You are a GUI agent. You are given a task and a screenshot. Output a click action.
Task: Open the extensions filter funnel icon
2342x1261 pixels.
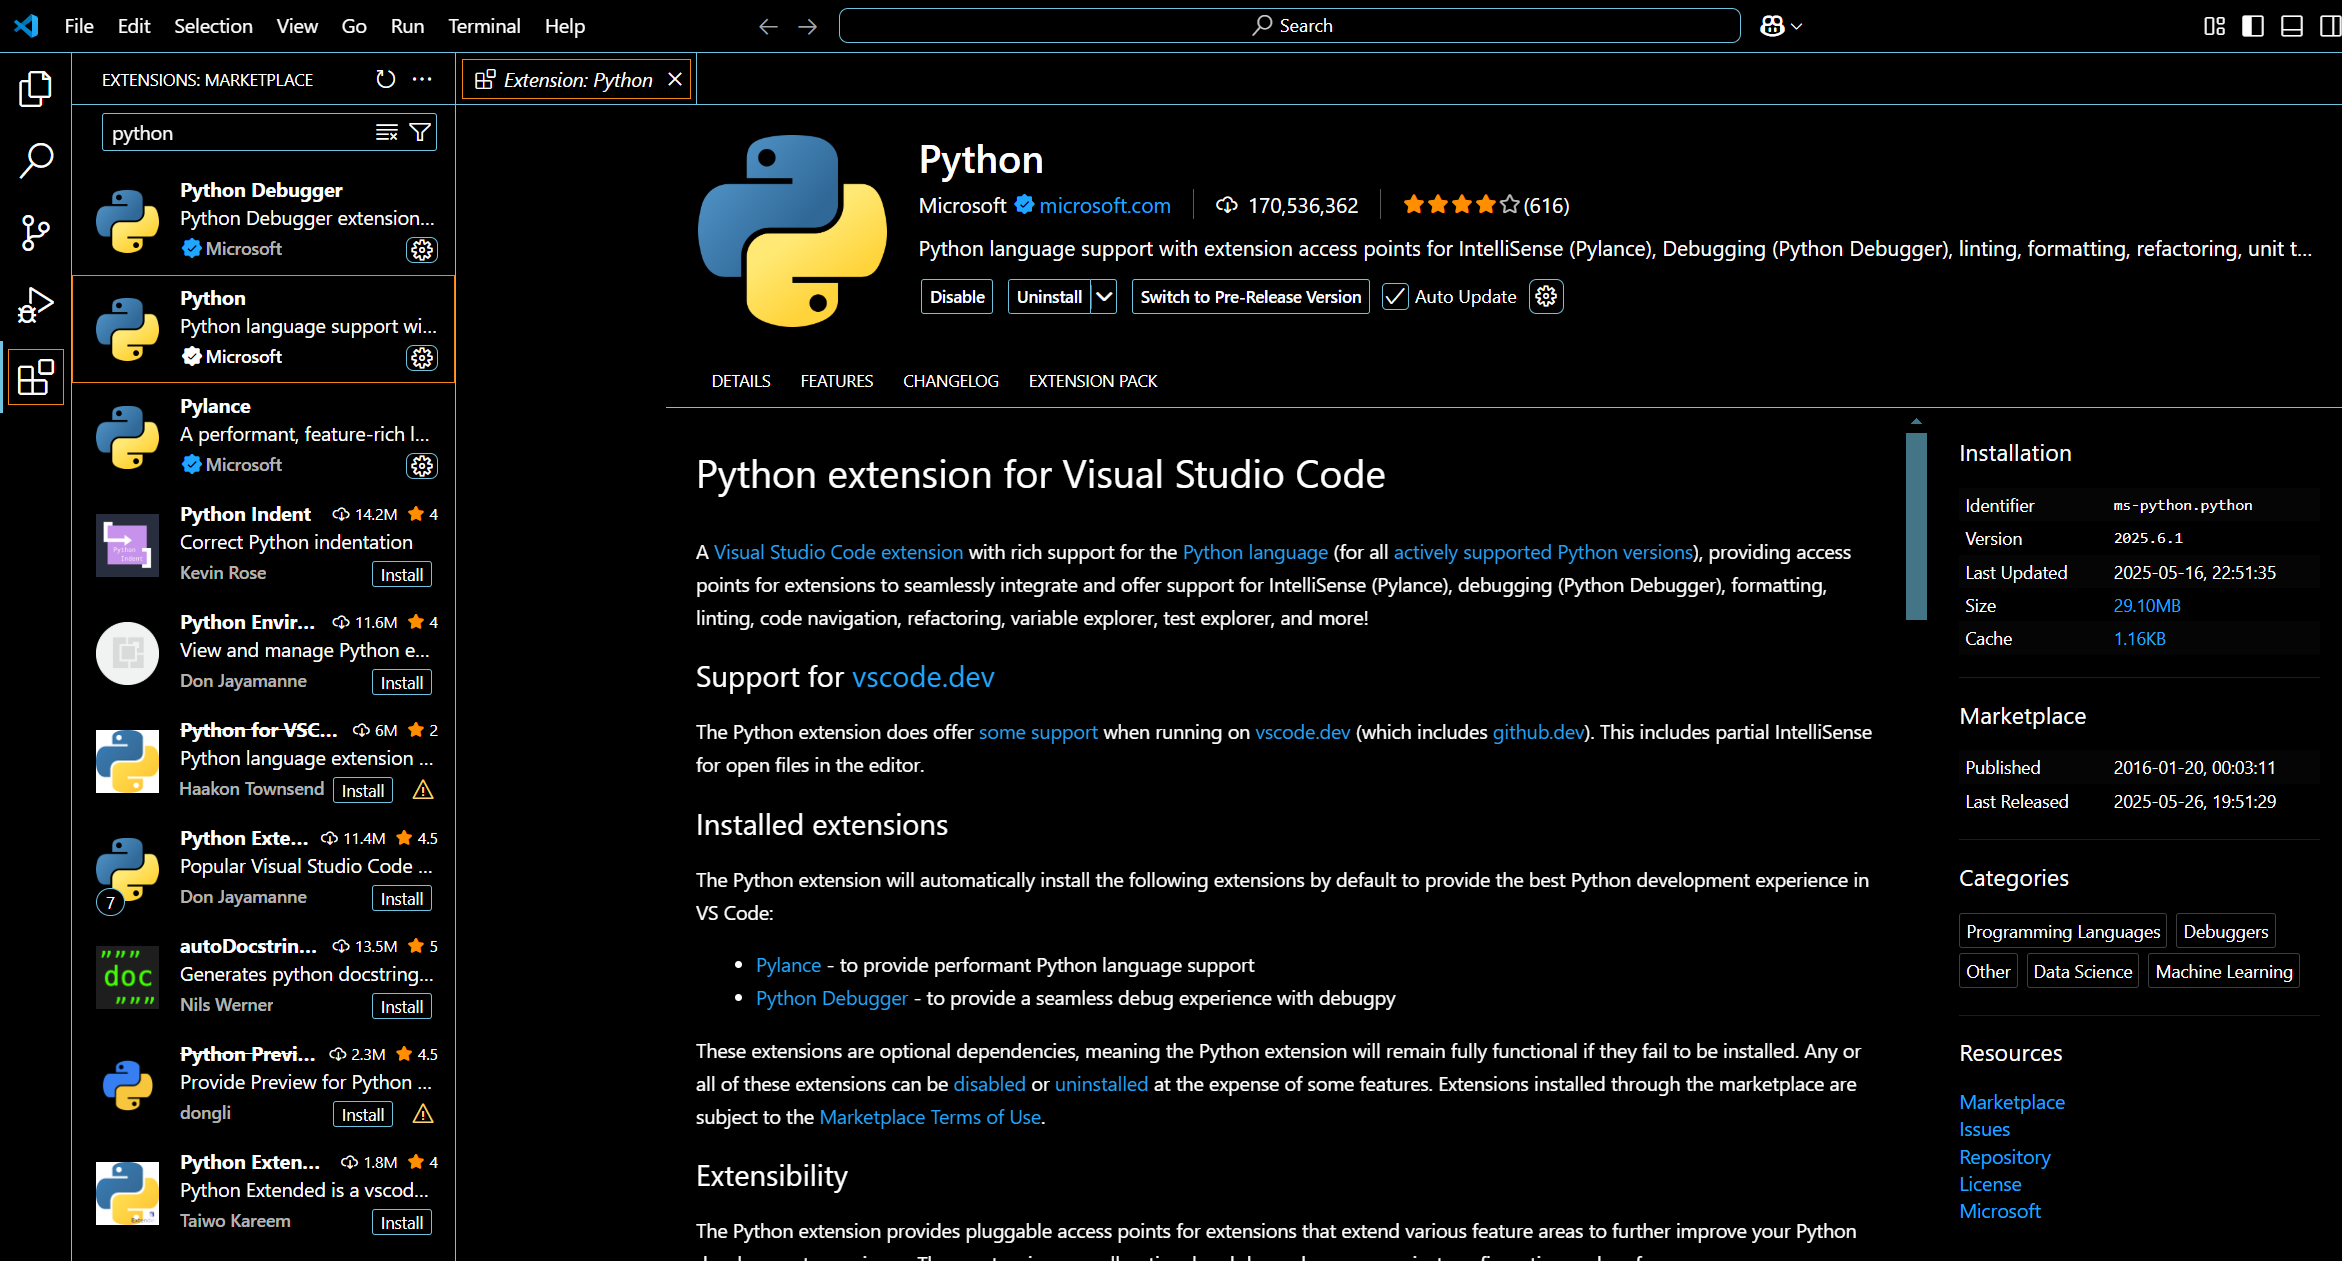point(420,133)
